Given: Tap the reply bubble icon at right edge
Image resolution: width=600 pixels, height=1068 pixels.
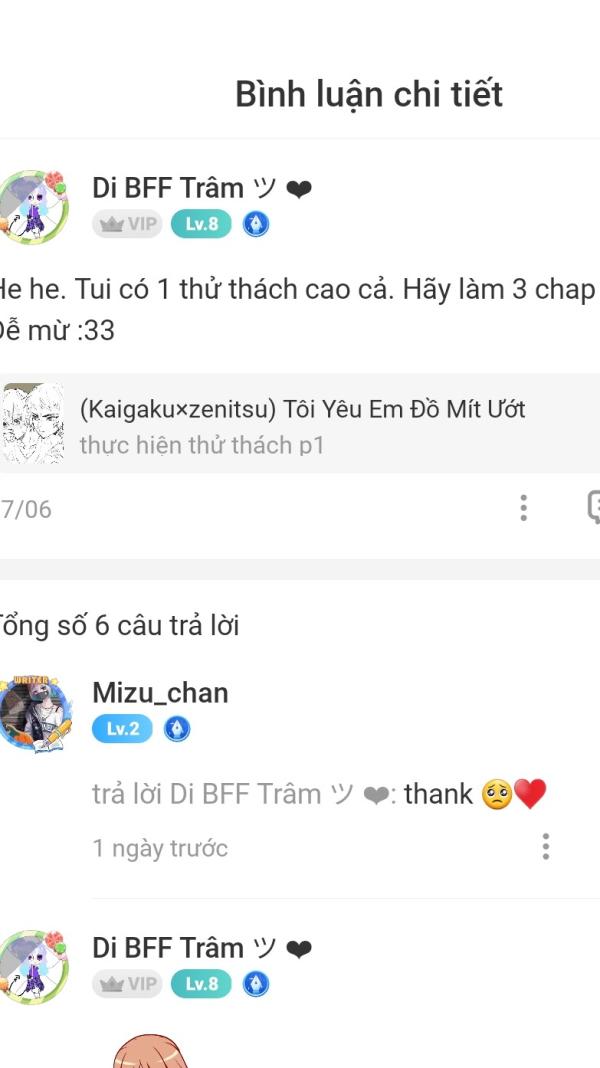Looking at the screenshot, I should (594, 508).
